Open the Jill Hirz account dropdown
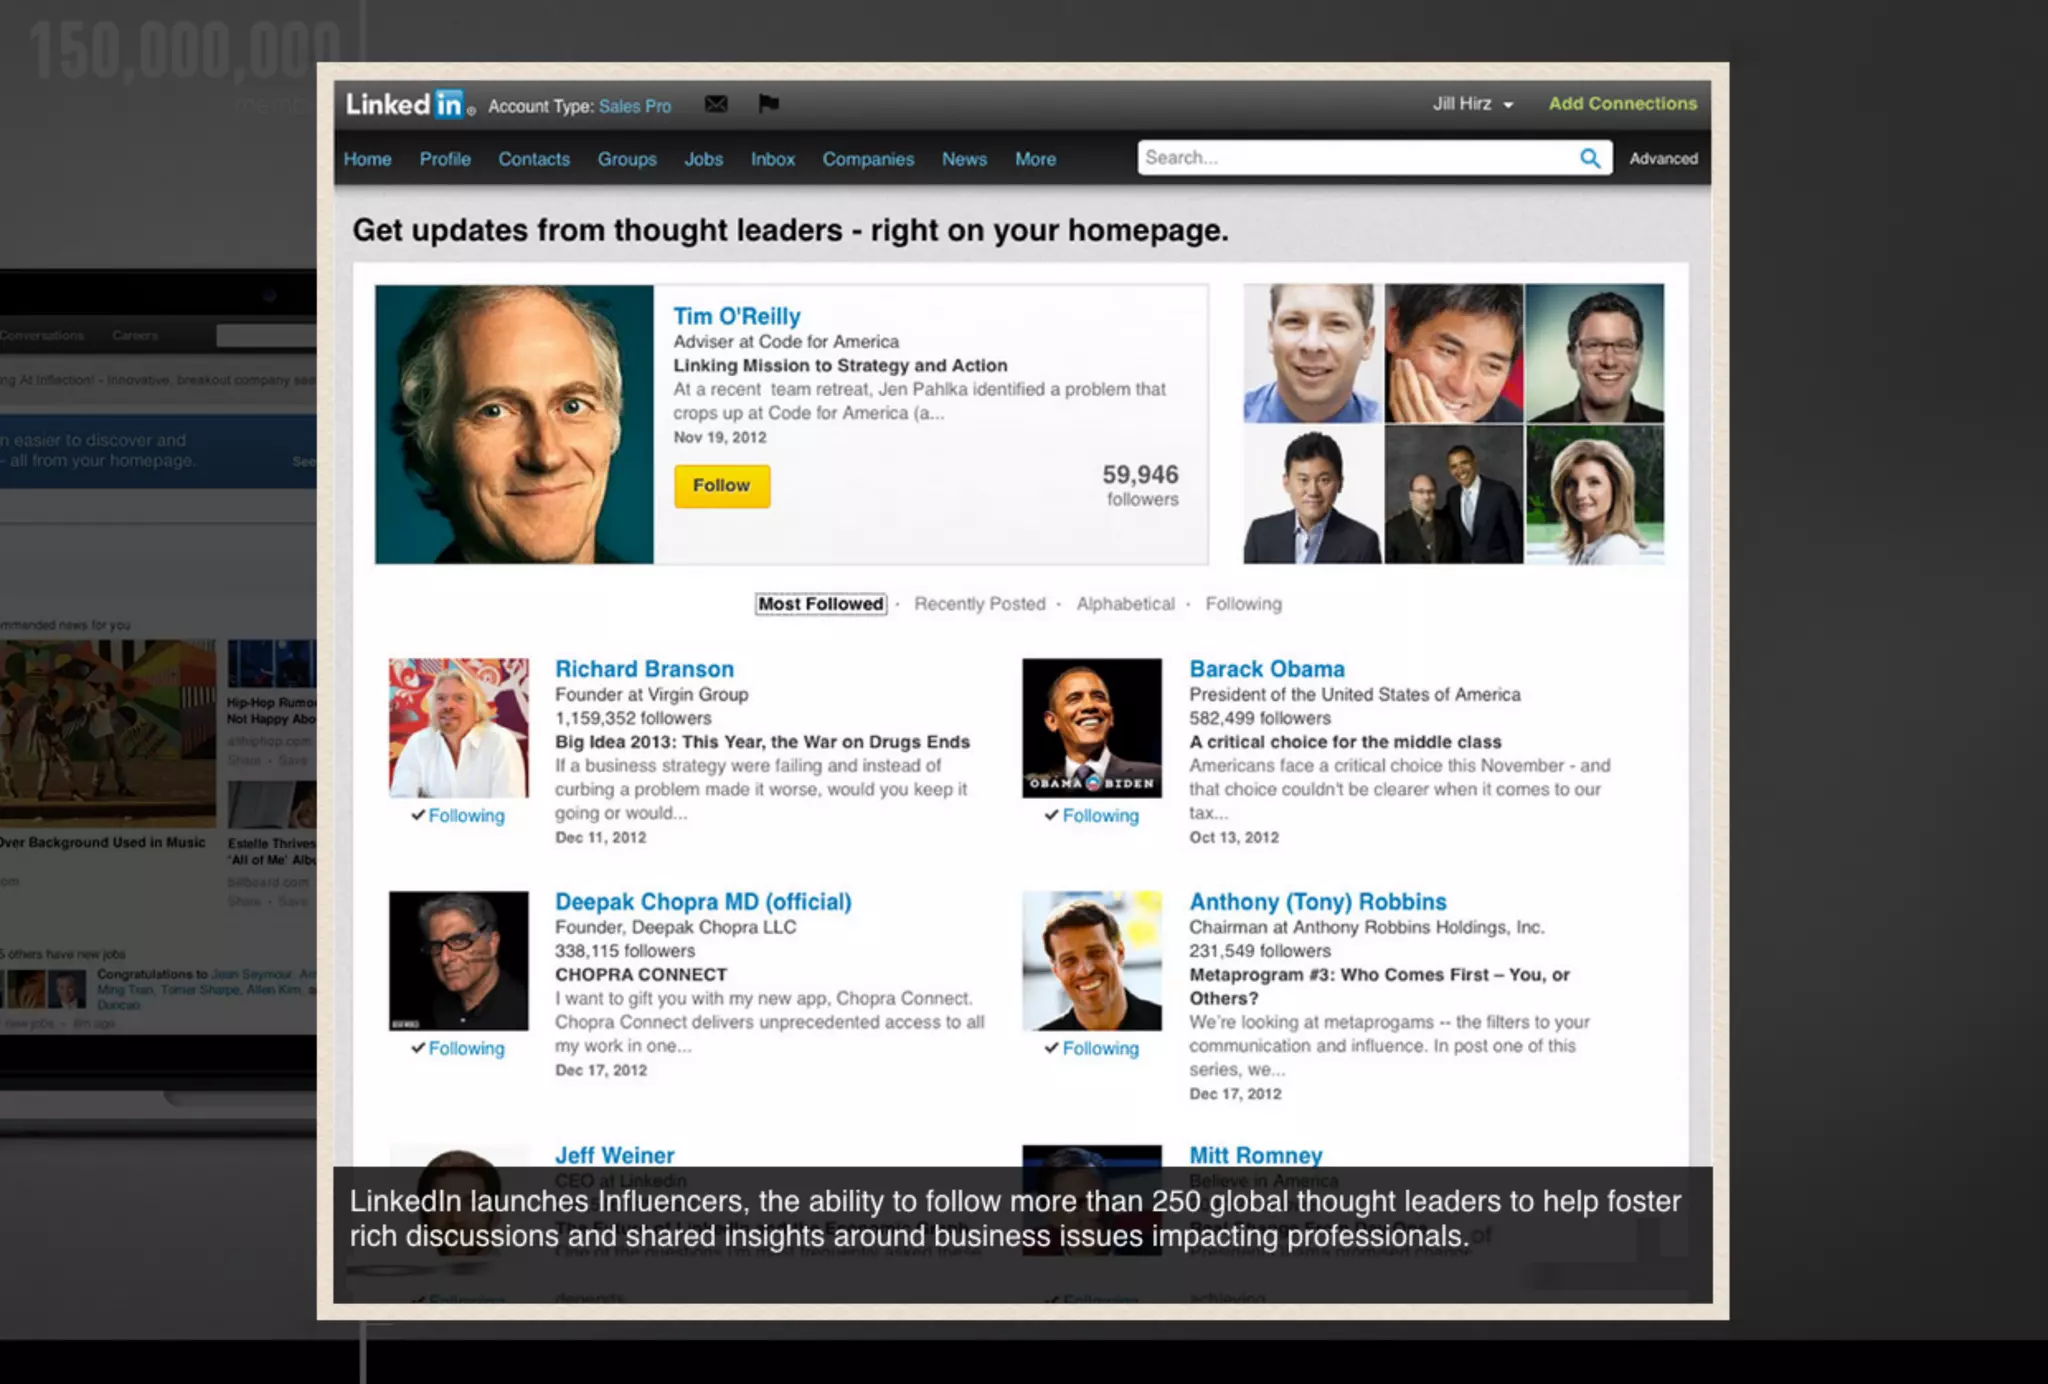2048x1384 pixels. pyautogui.click(x=1472, y=104)
